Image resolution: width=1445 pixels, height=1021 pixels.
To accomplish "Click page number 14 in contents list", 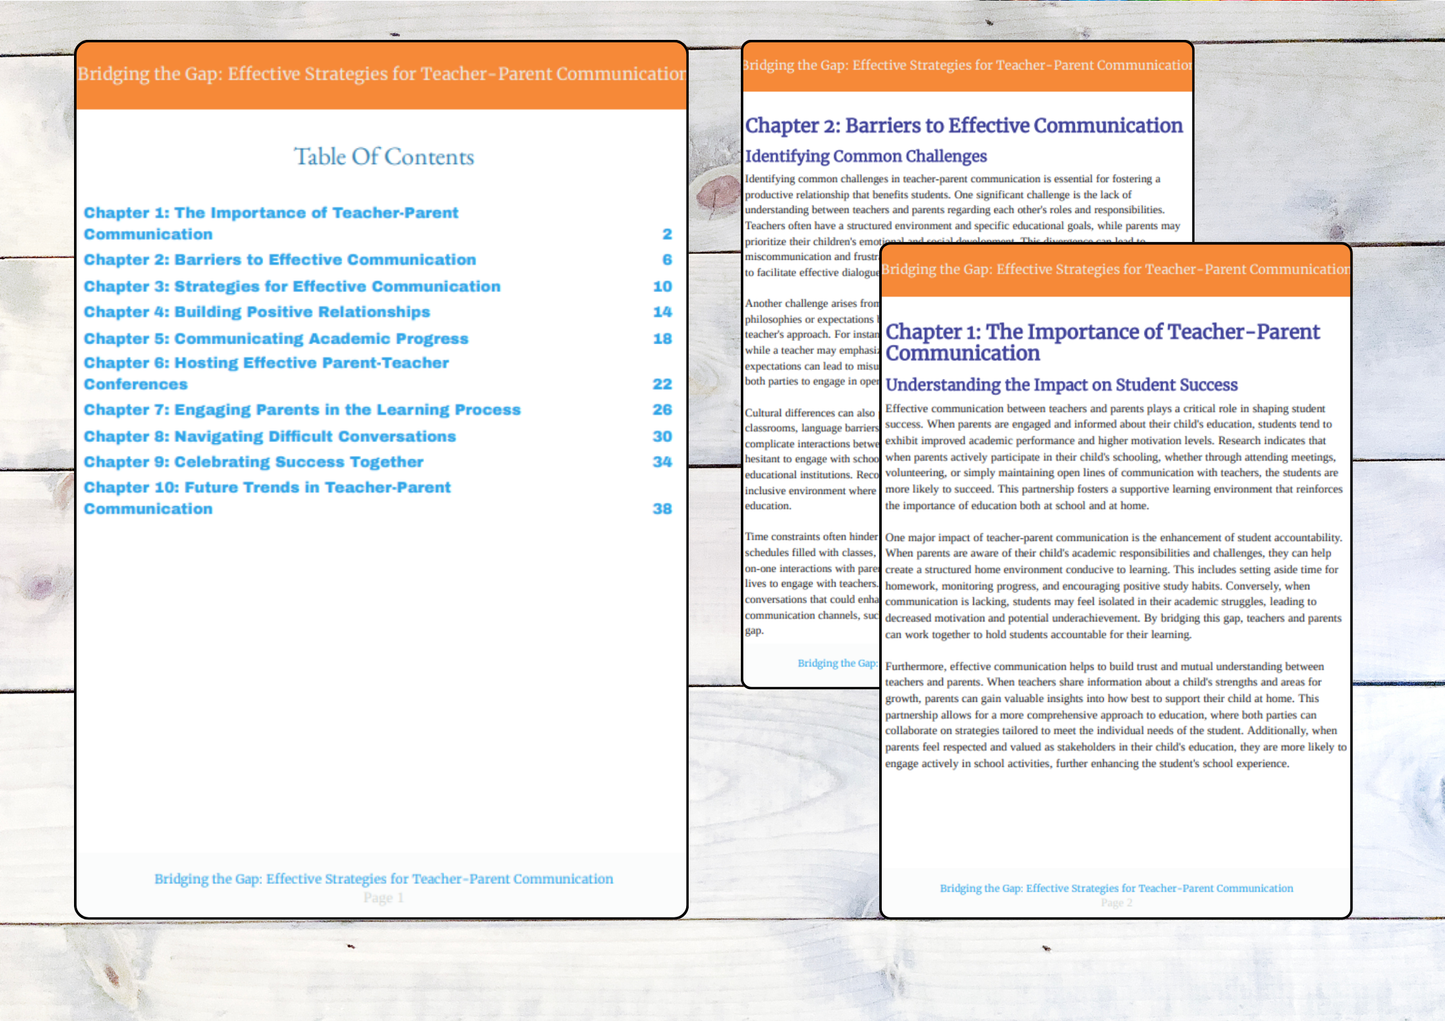I will tap(662, 312).
